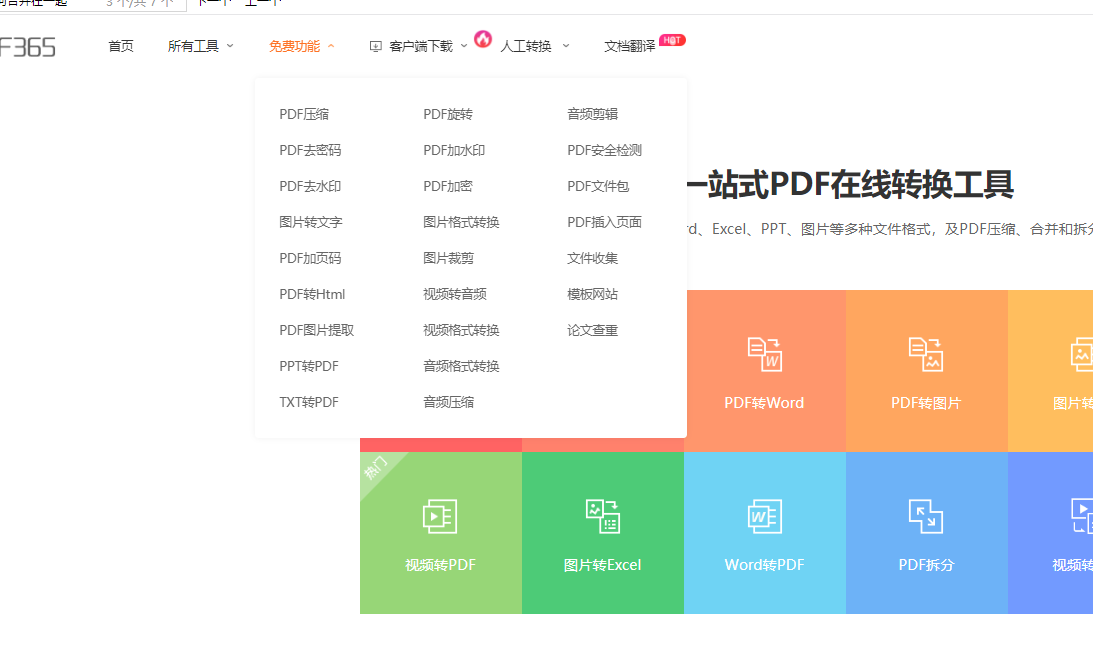Choose PDF去水印 from the dropdown

(310, 186)
